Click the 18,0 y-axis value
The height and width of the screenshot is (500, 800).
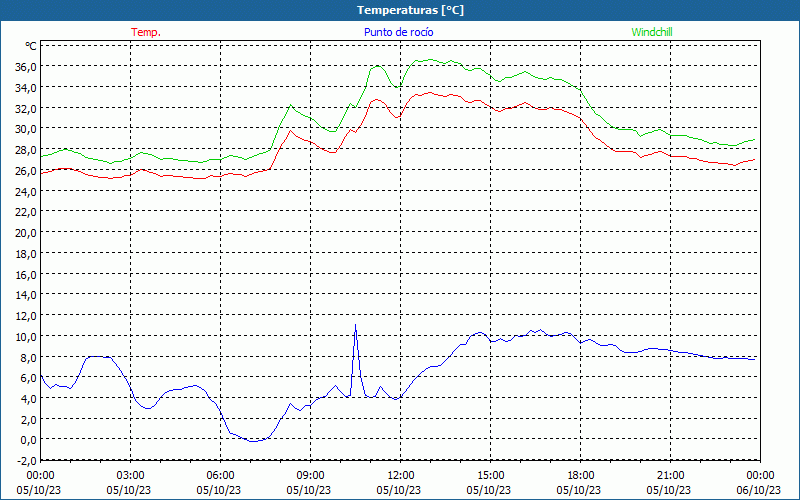tap(26, 254)
